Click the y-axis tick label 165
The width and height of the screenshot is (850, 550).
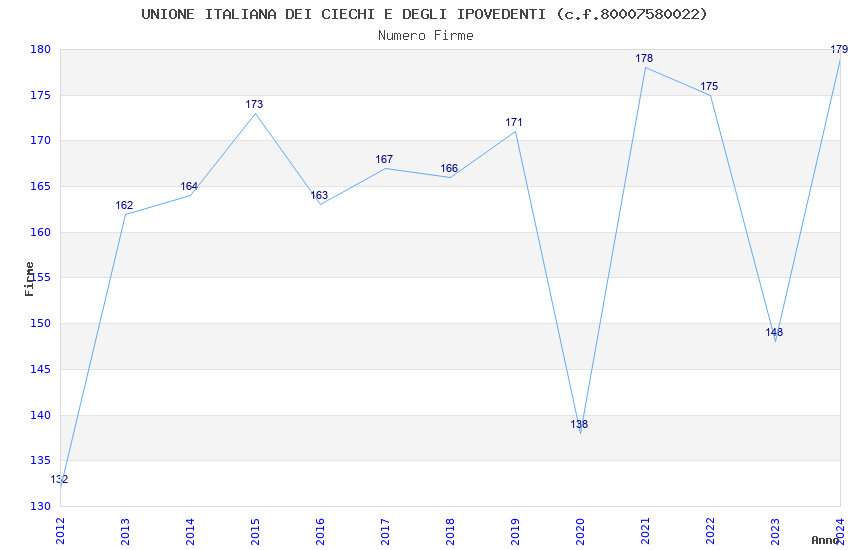(41, 186)
